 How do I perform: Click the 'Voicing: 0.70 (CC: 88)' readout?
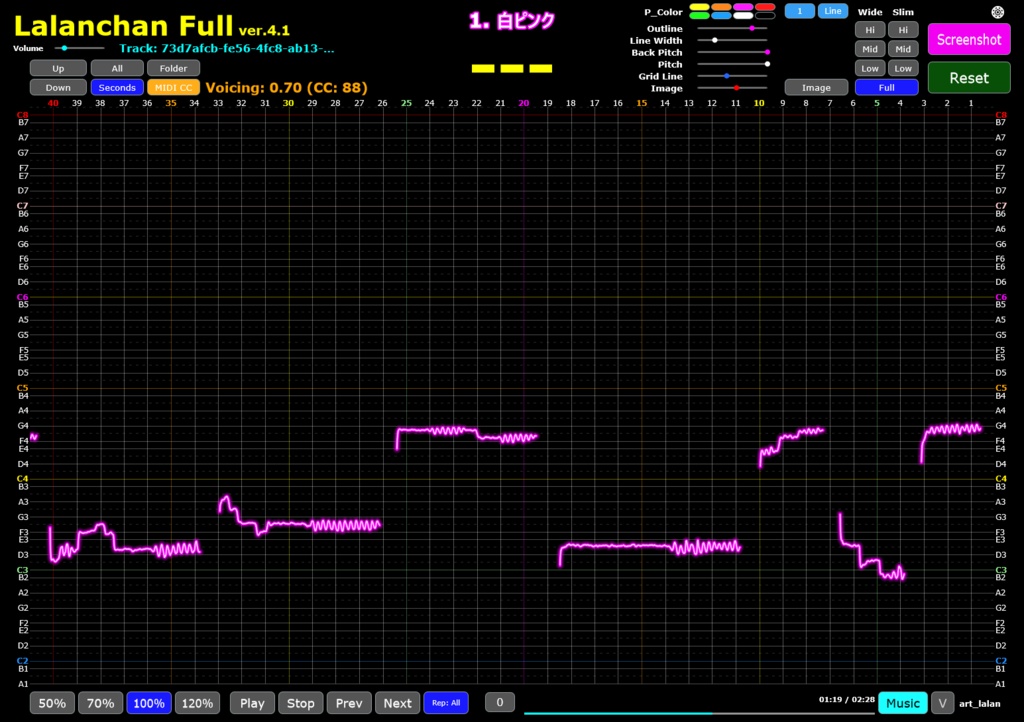286,87
